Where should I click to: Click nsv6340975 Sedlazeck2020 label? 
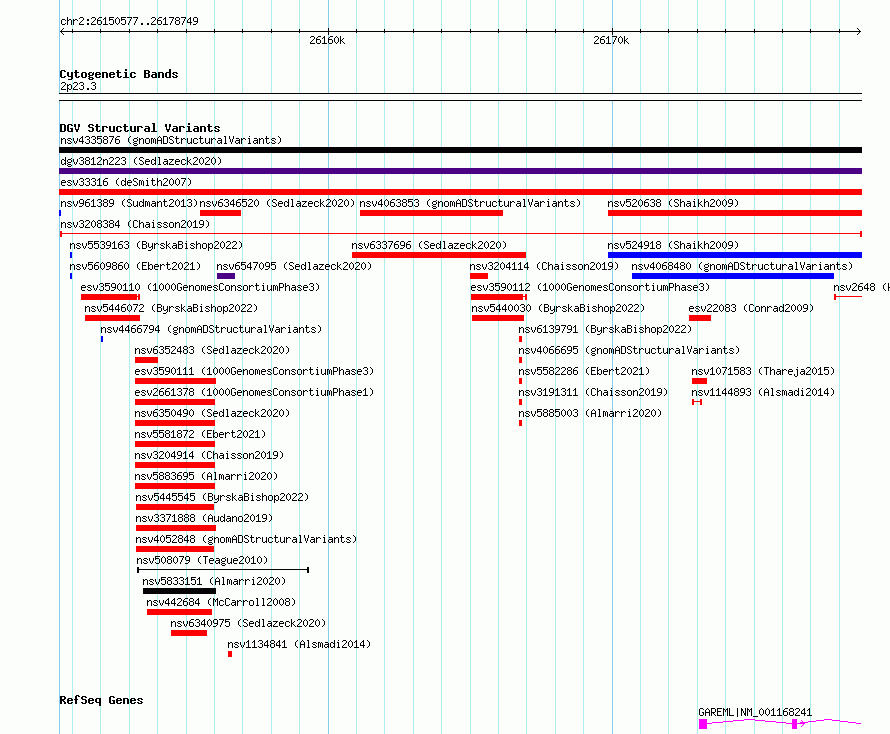tap(249, 623)
